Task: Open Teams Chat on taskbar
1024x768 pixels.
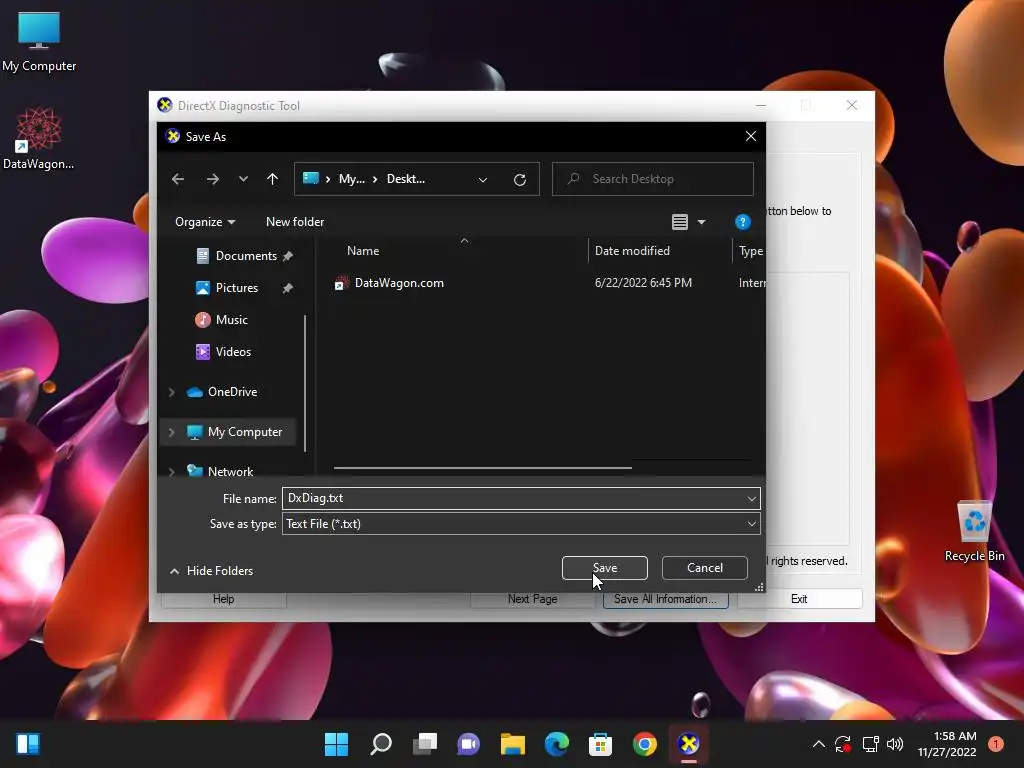Action: (x=468, y=744)
